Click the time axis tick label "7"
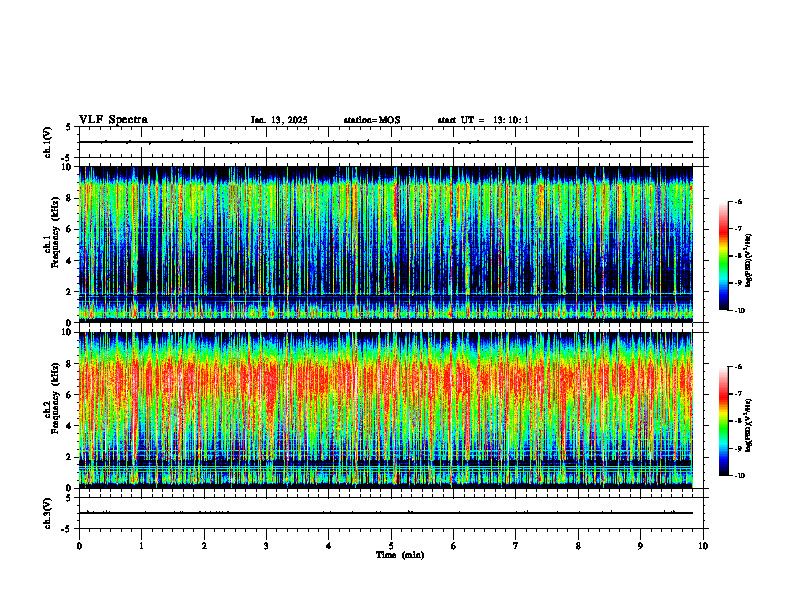Screen dimensions: 792x612 coord(516,546)
